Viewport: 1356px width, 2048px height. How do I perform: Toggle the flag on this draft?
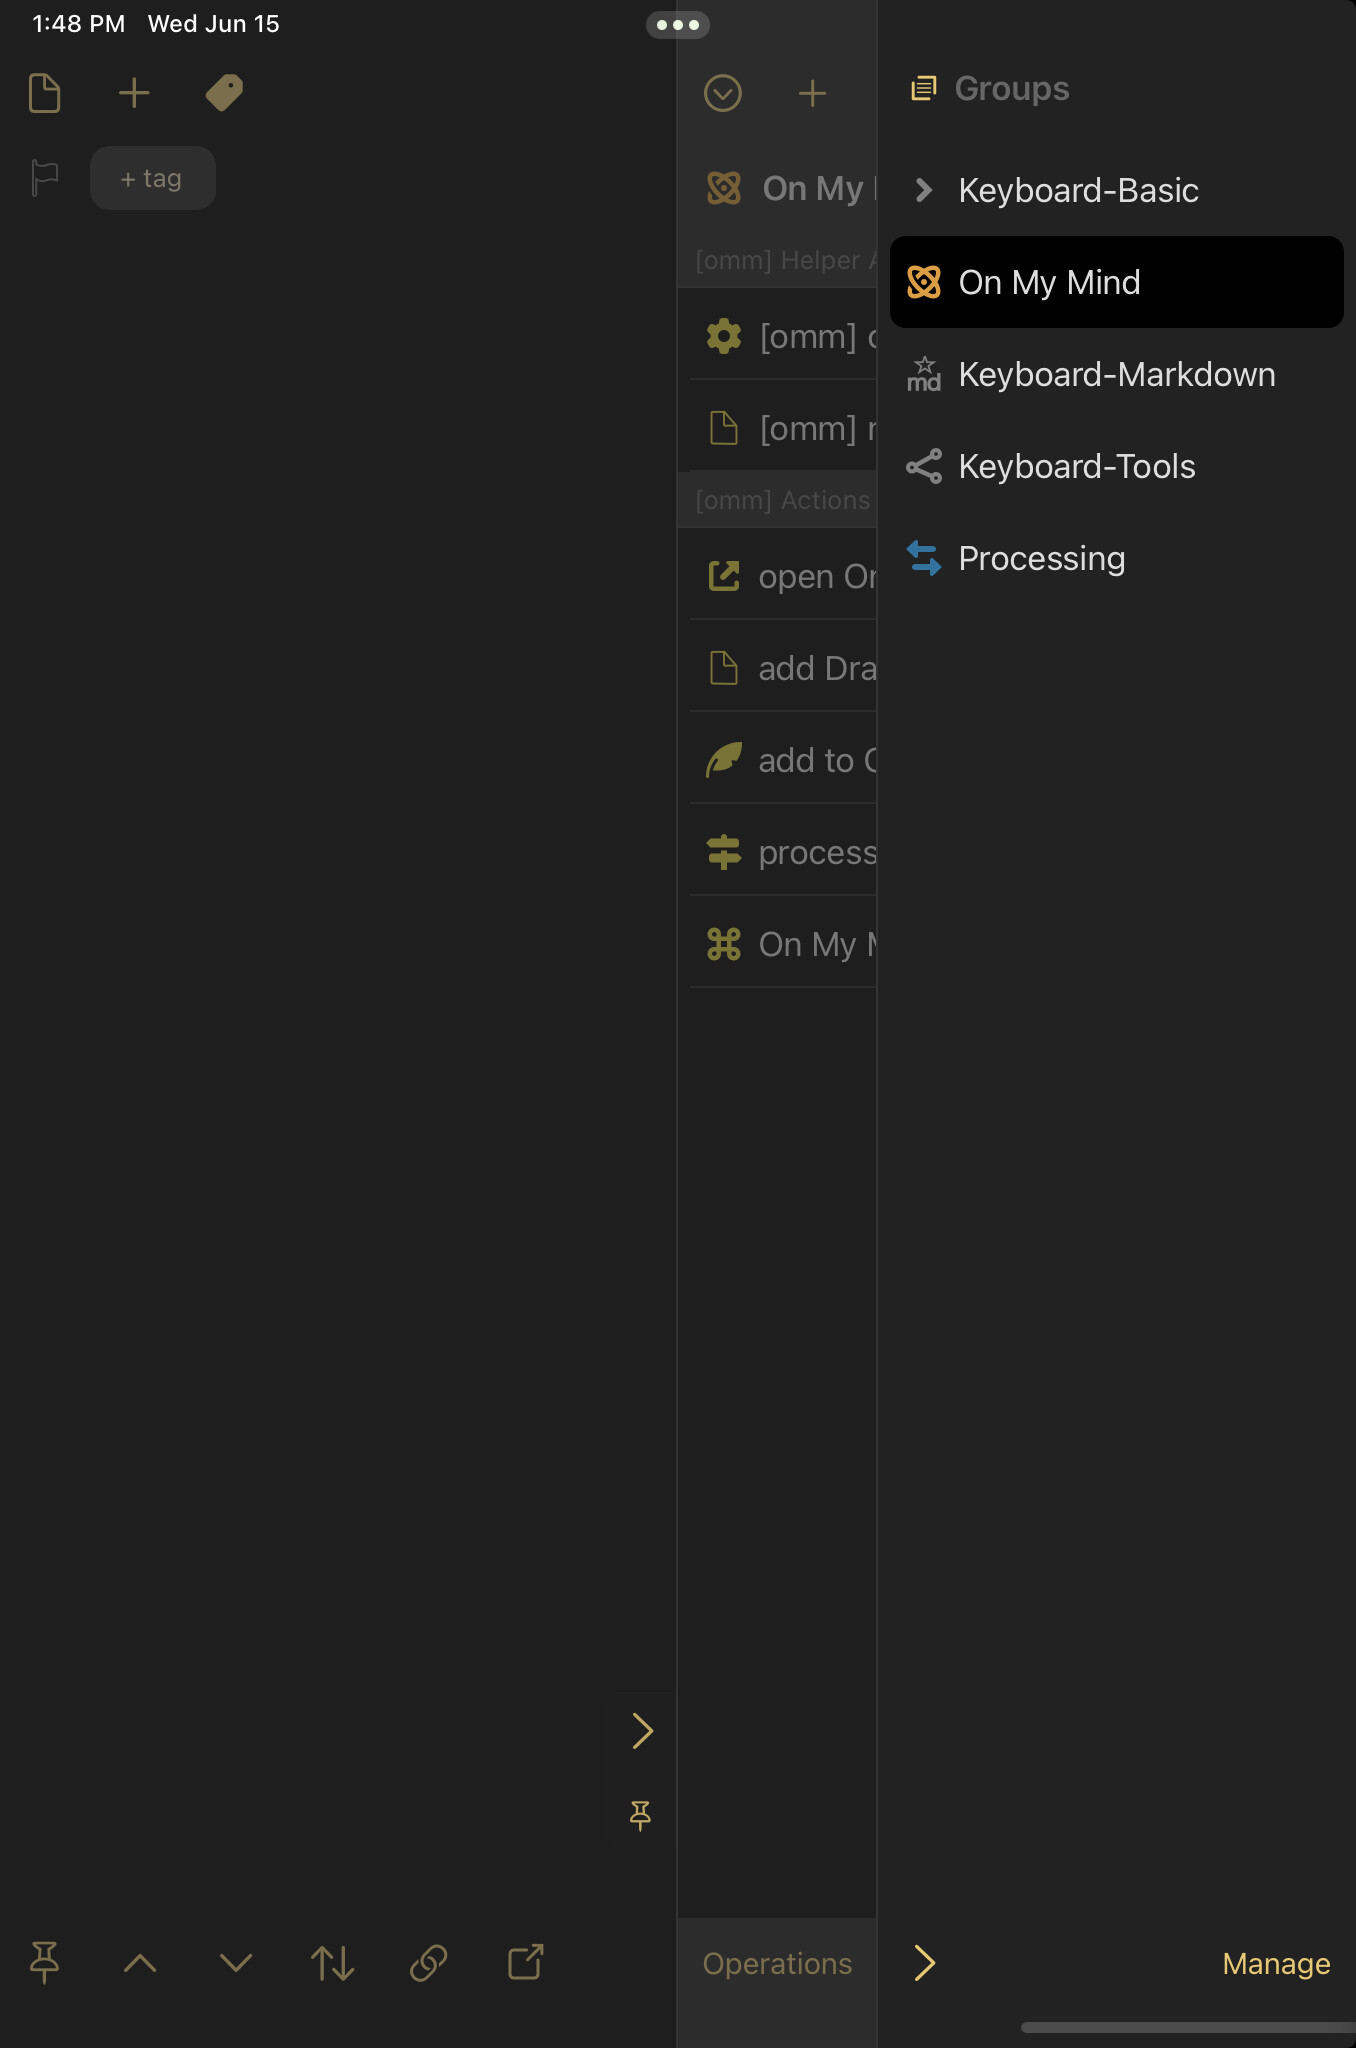45,178
